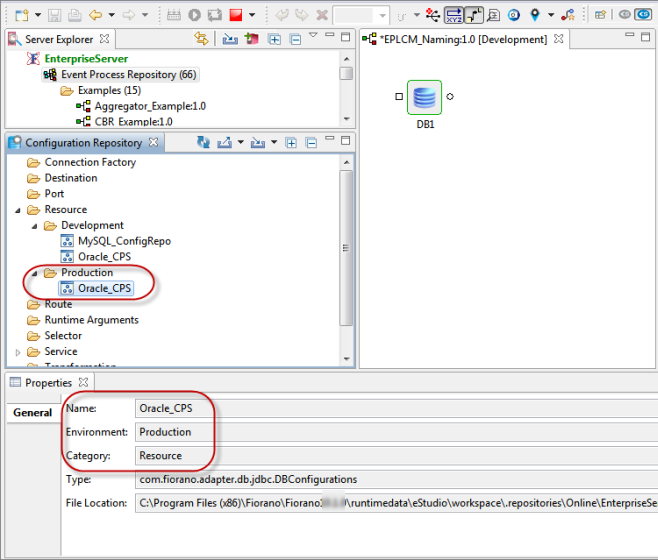Click Import icon in Configuration Repository

click(x=258, y=143)
